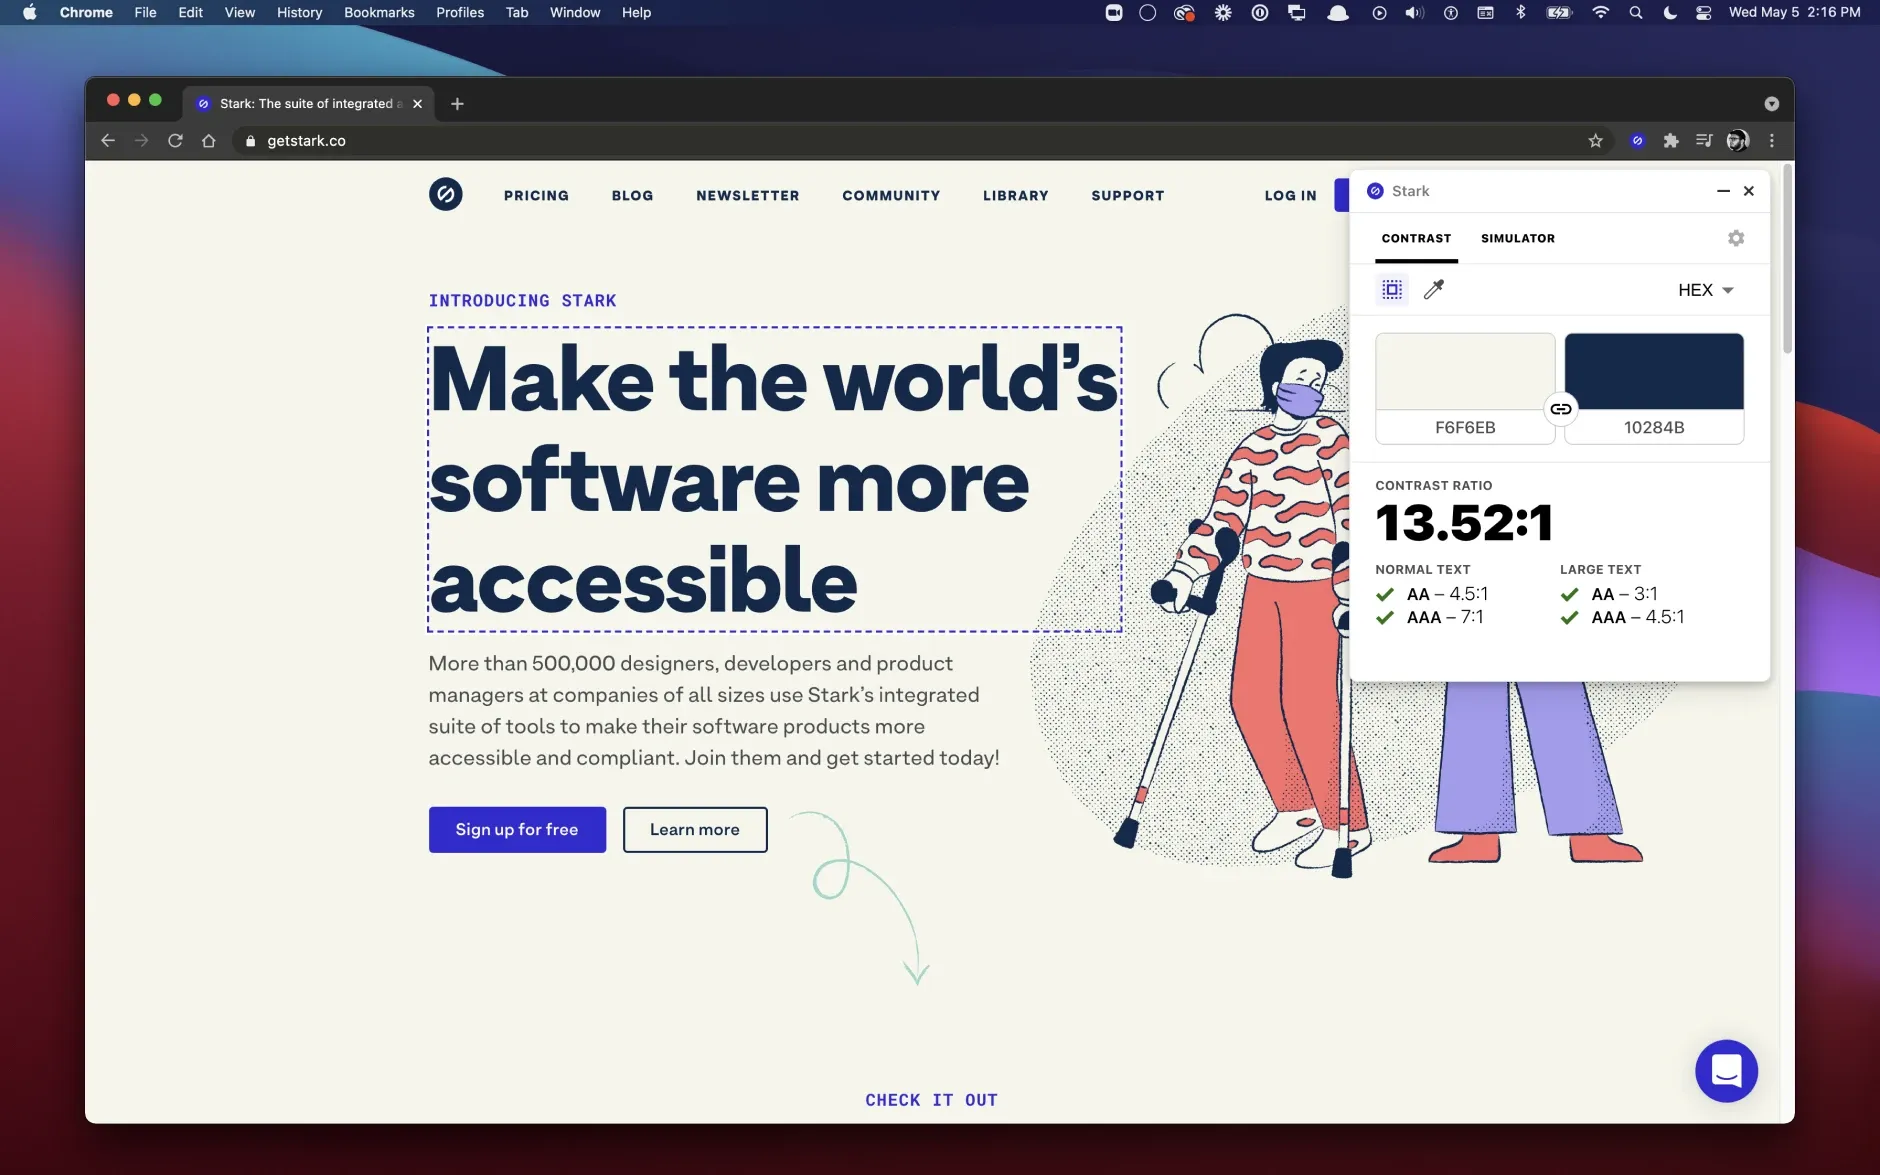Image resolution: width=1880 pixels, height=1175 pixels.
Task: Switch to the Simulator tab
Action: [1517, 238]
